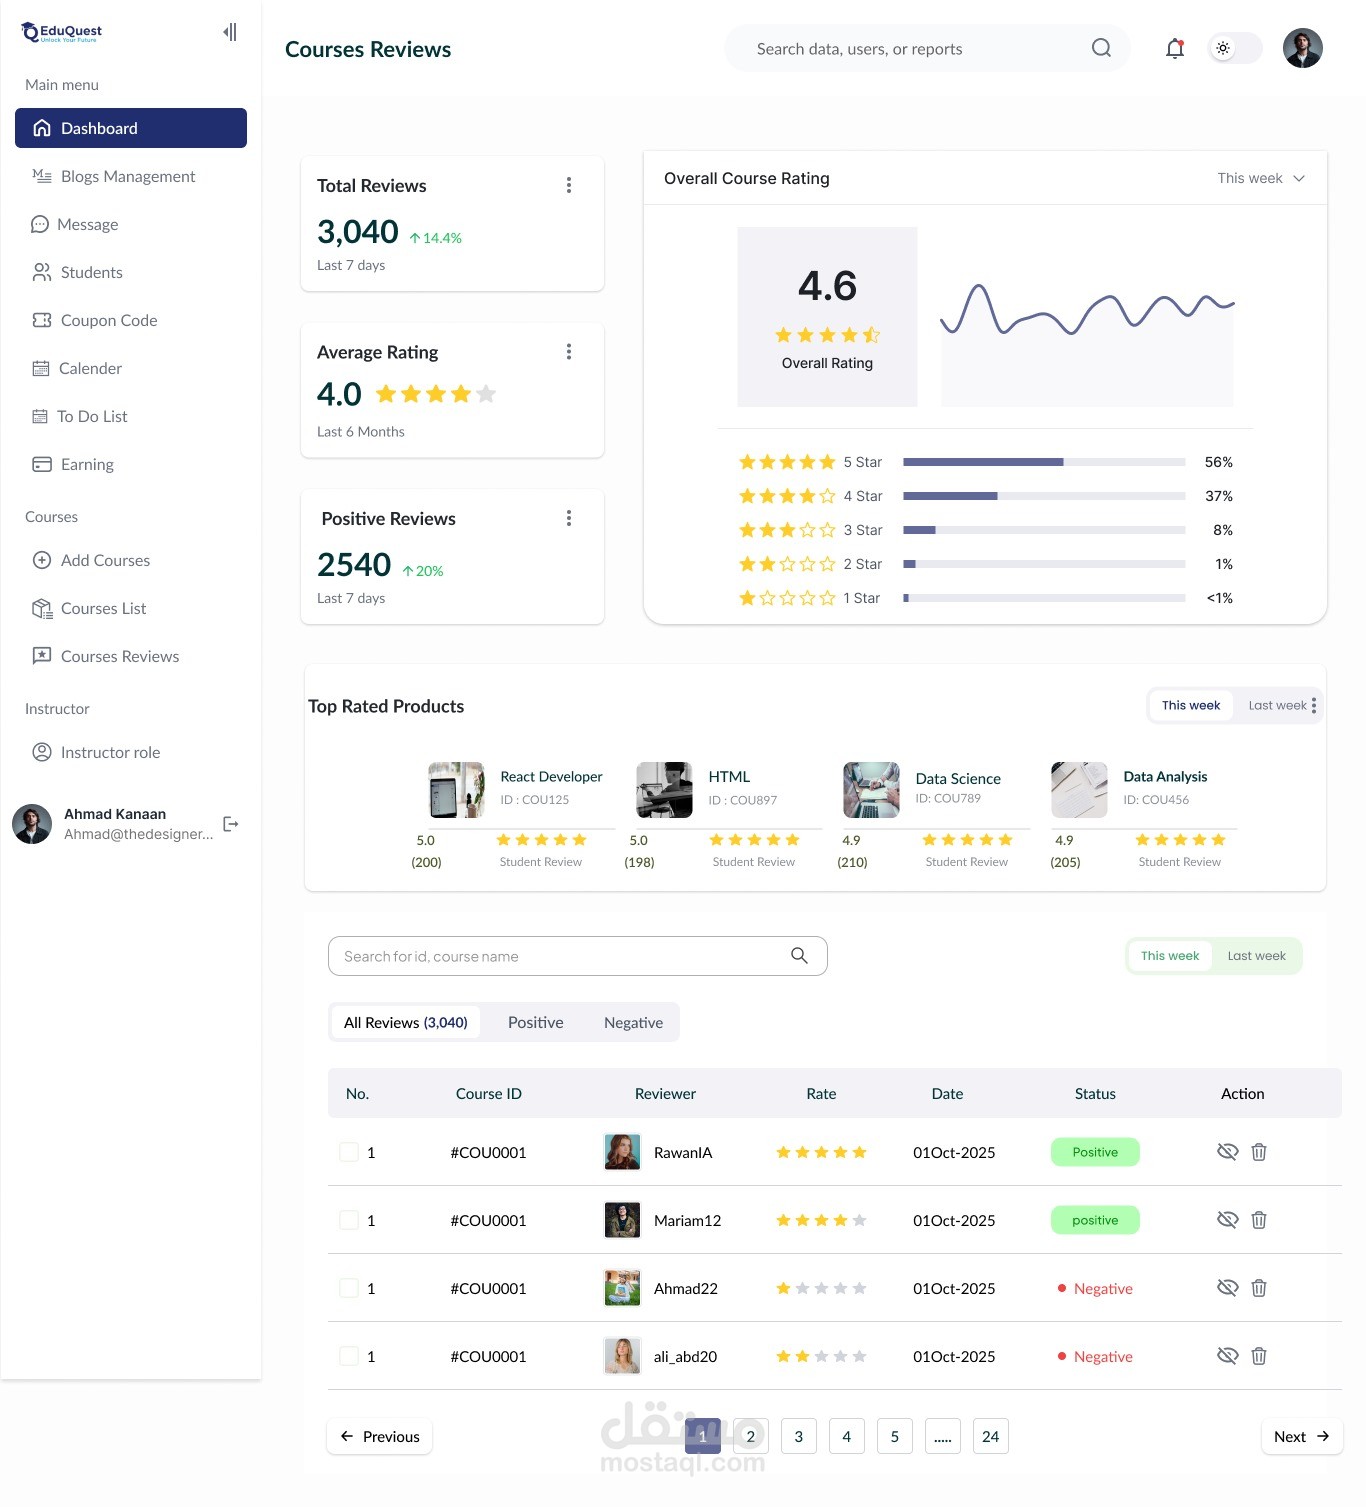Delete the ali_abd20 review with trash icon
Screen dimensions: 1366x1507
[x=1259, y=1356]
